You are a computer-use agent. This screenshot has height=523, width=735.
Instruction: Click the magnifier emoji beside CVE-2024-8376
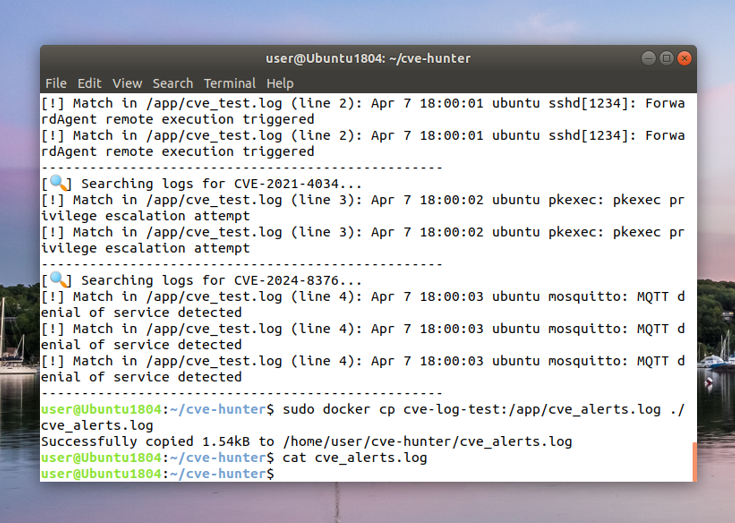pyautogui.click(x=60, y=280)
